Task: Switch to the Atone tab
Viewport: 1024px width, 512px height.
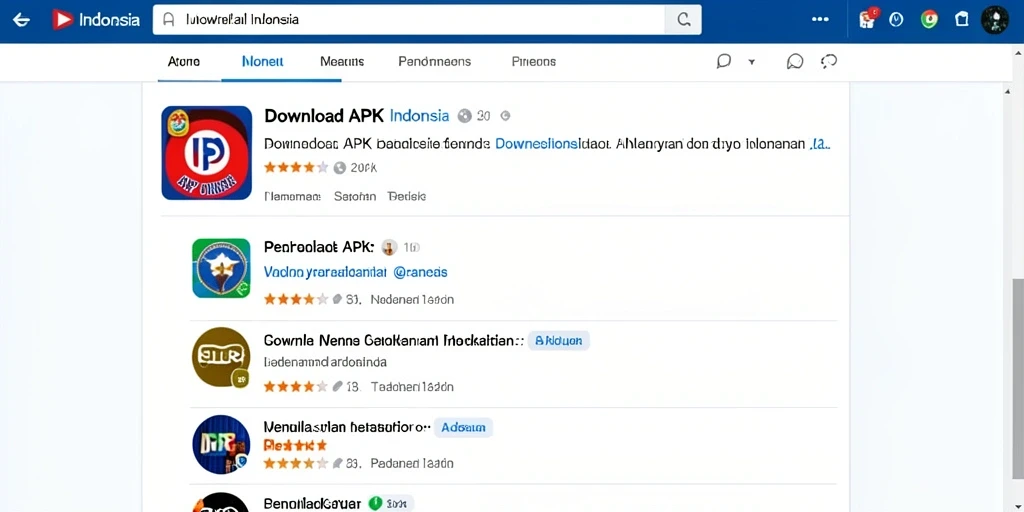Action: pos(184,61)
